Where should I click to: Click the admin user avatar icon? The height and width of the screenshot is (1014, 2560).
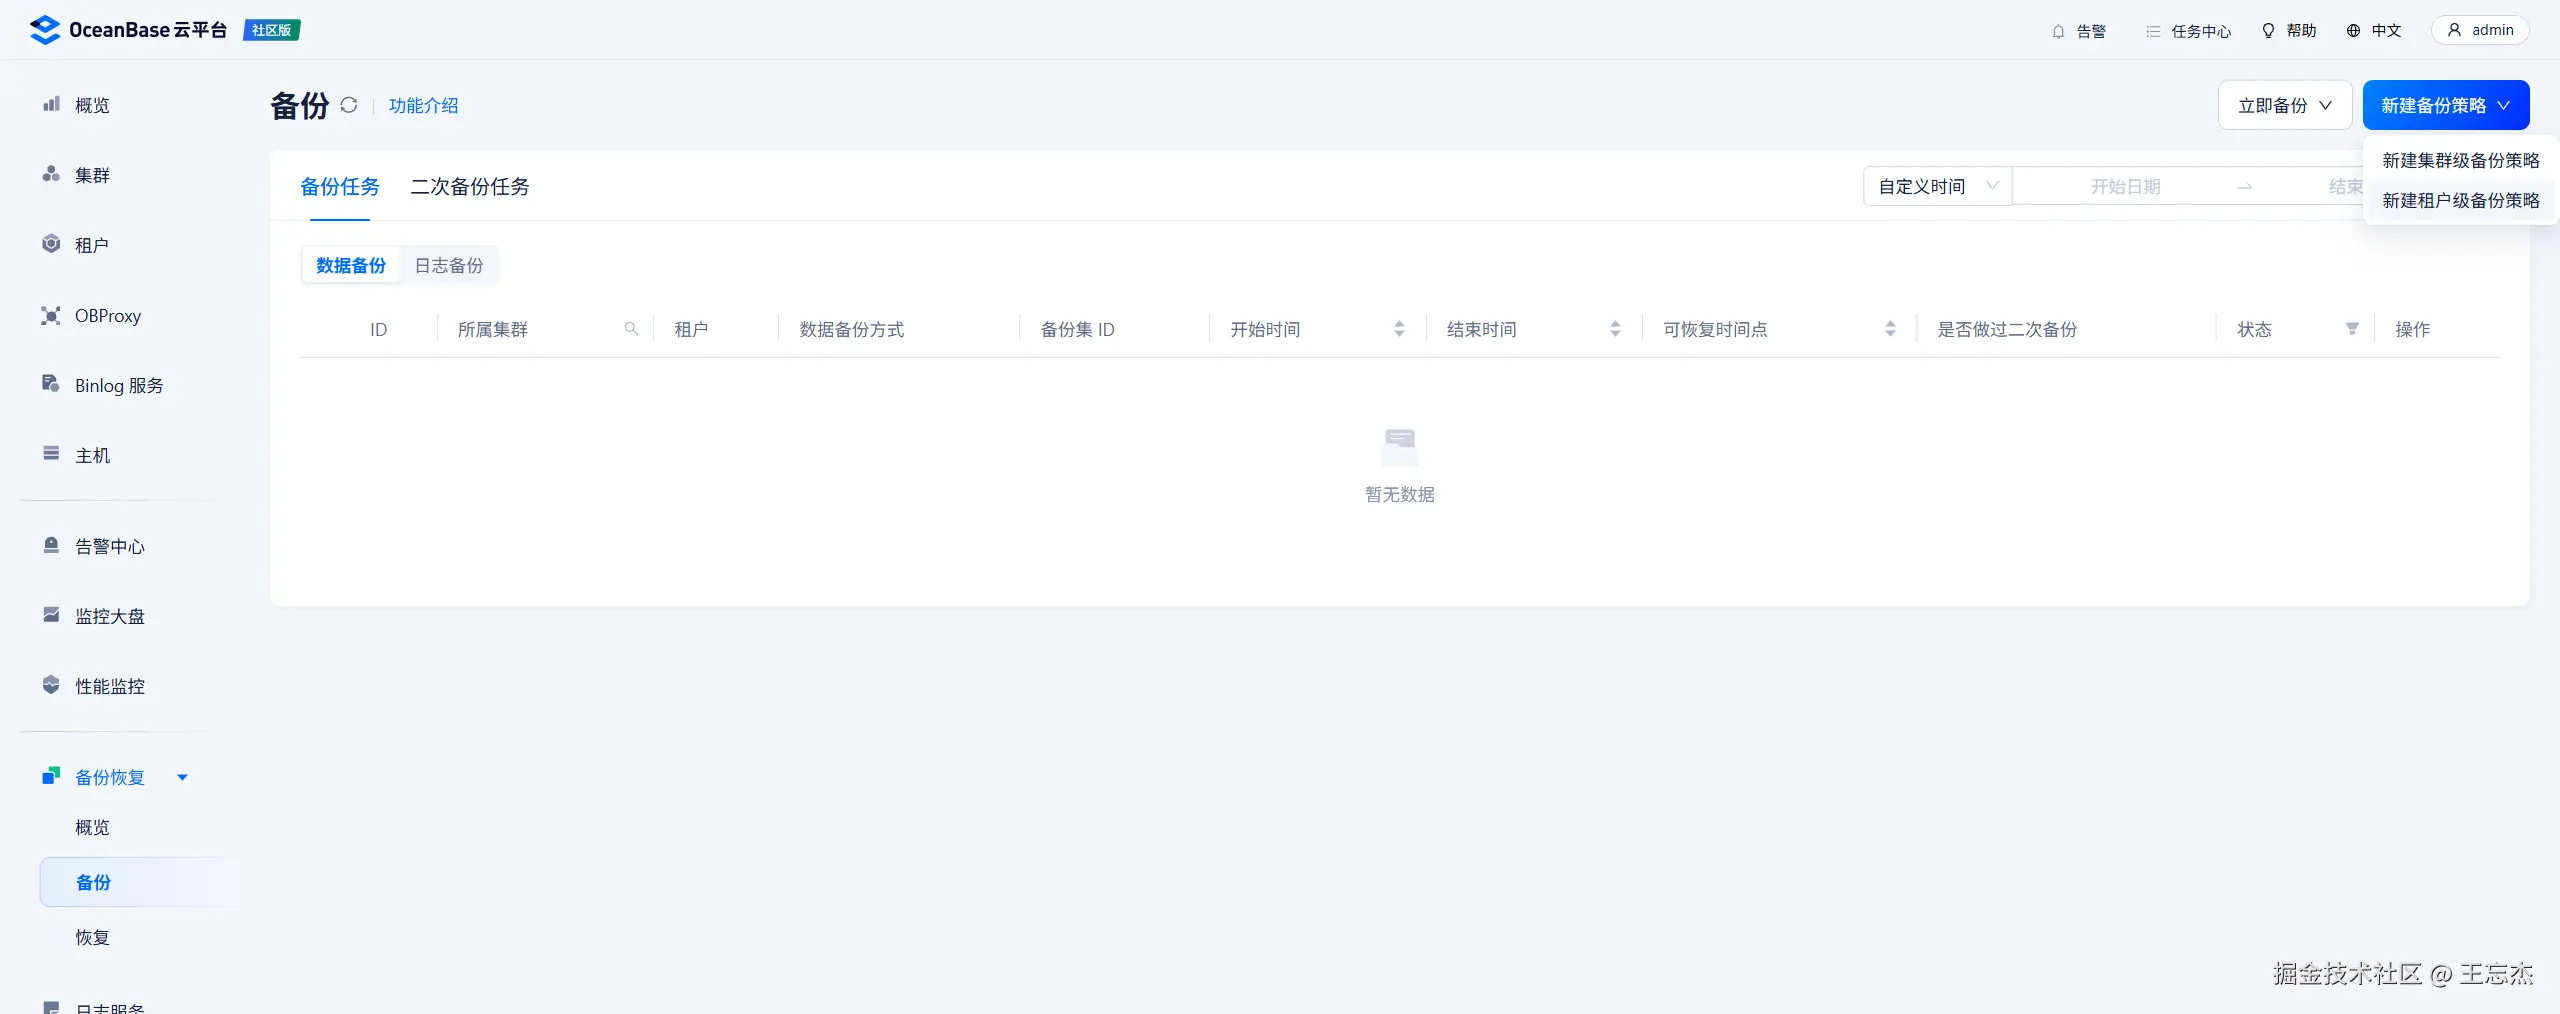point(2454,30)
